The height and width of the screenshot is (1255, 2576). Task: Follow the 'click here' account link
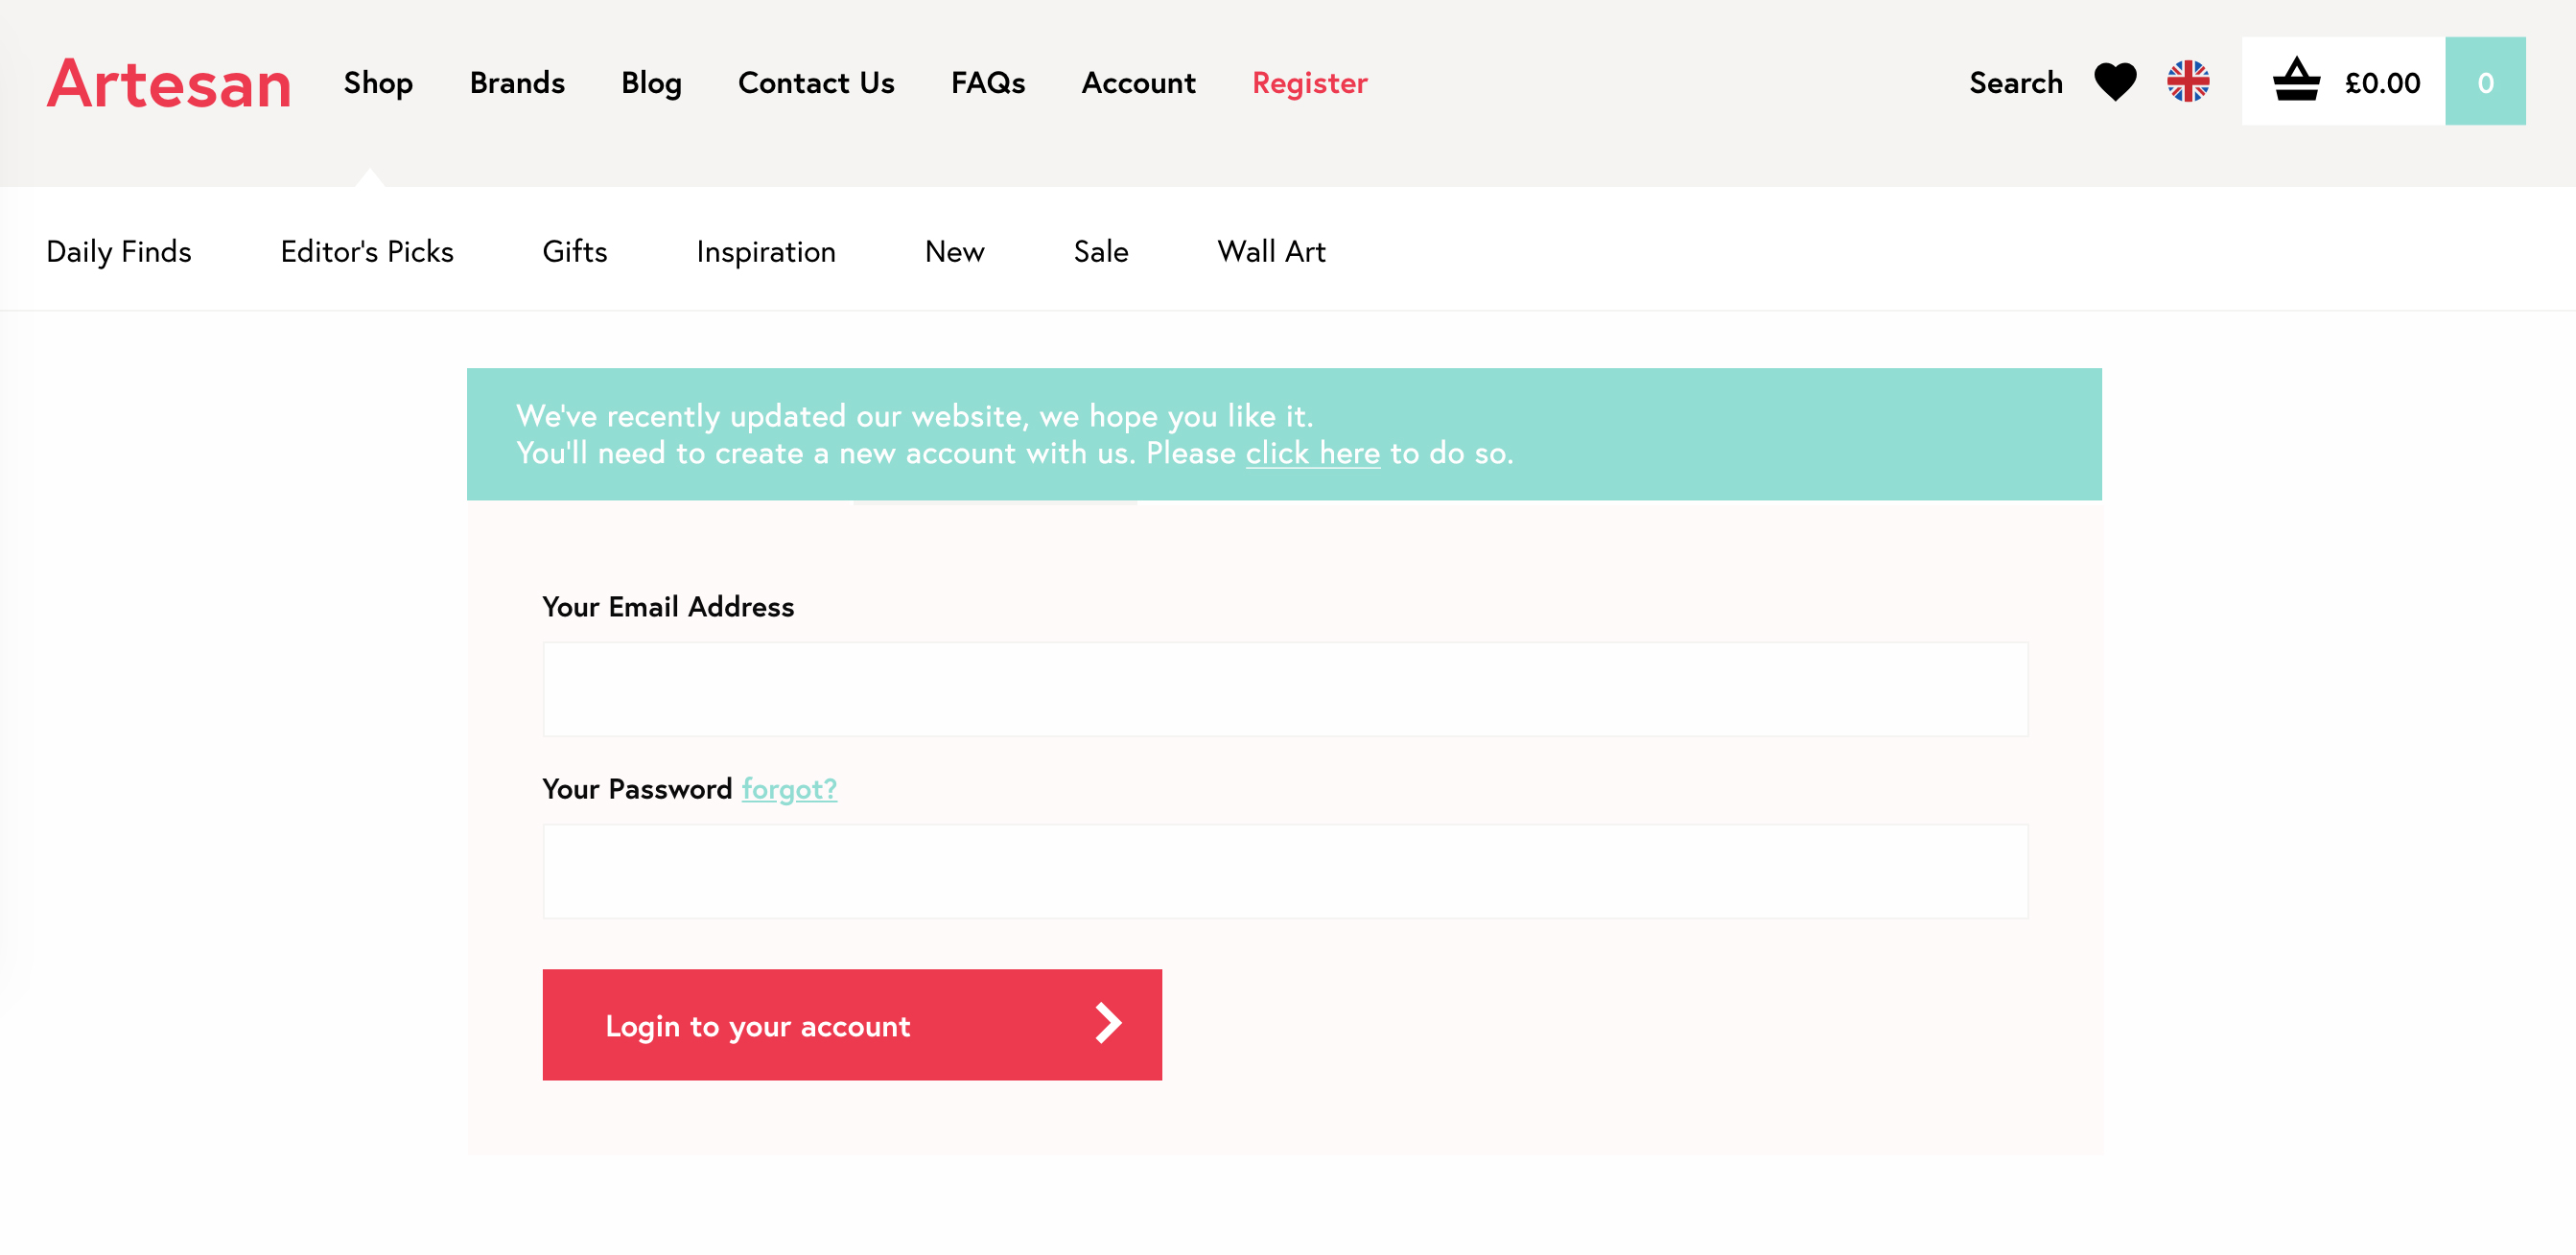pyautogui.click(x=1312, y=453)
